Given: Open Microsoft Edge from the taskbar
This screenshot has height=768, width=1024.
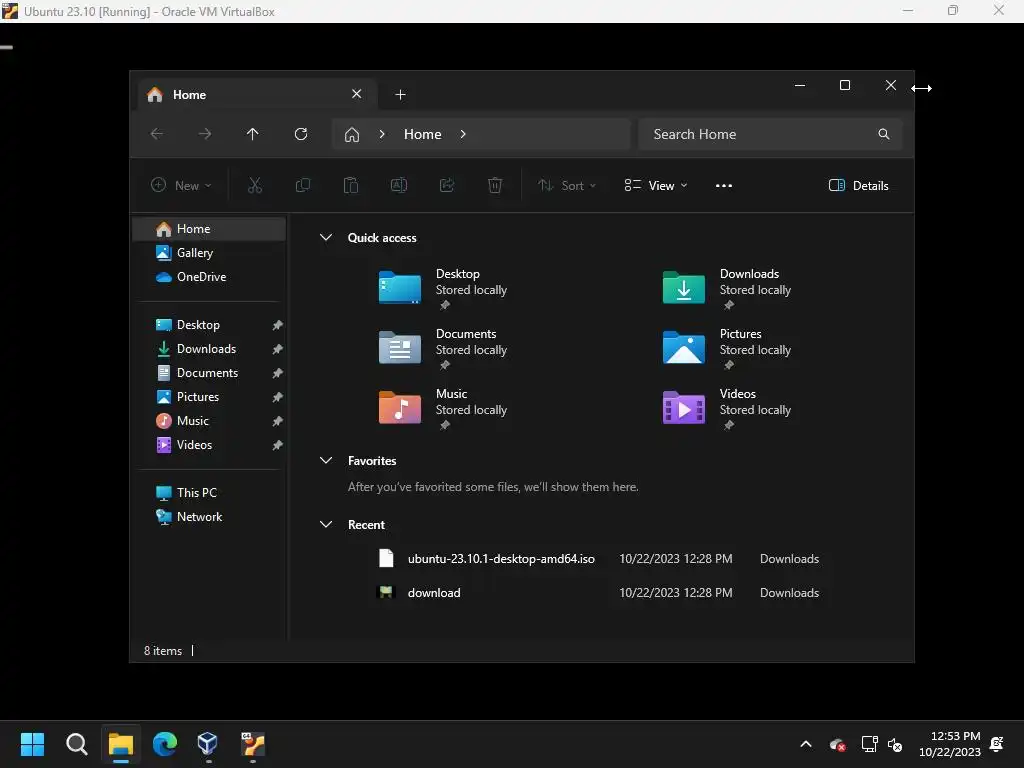Looking at the screenshot, I should pyautogui.click(x=165, y=744).
